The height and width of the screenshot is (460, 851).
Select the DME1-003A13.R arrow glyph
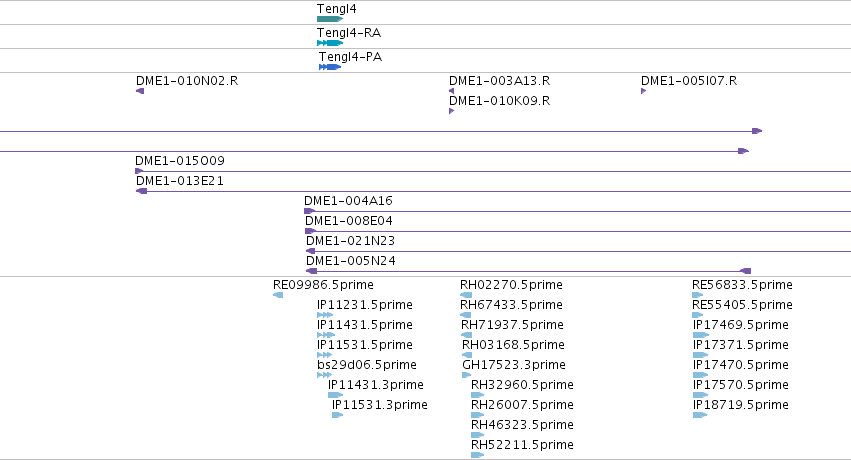tap(452, 91)
